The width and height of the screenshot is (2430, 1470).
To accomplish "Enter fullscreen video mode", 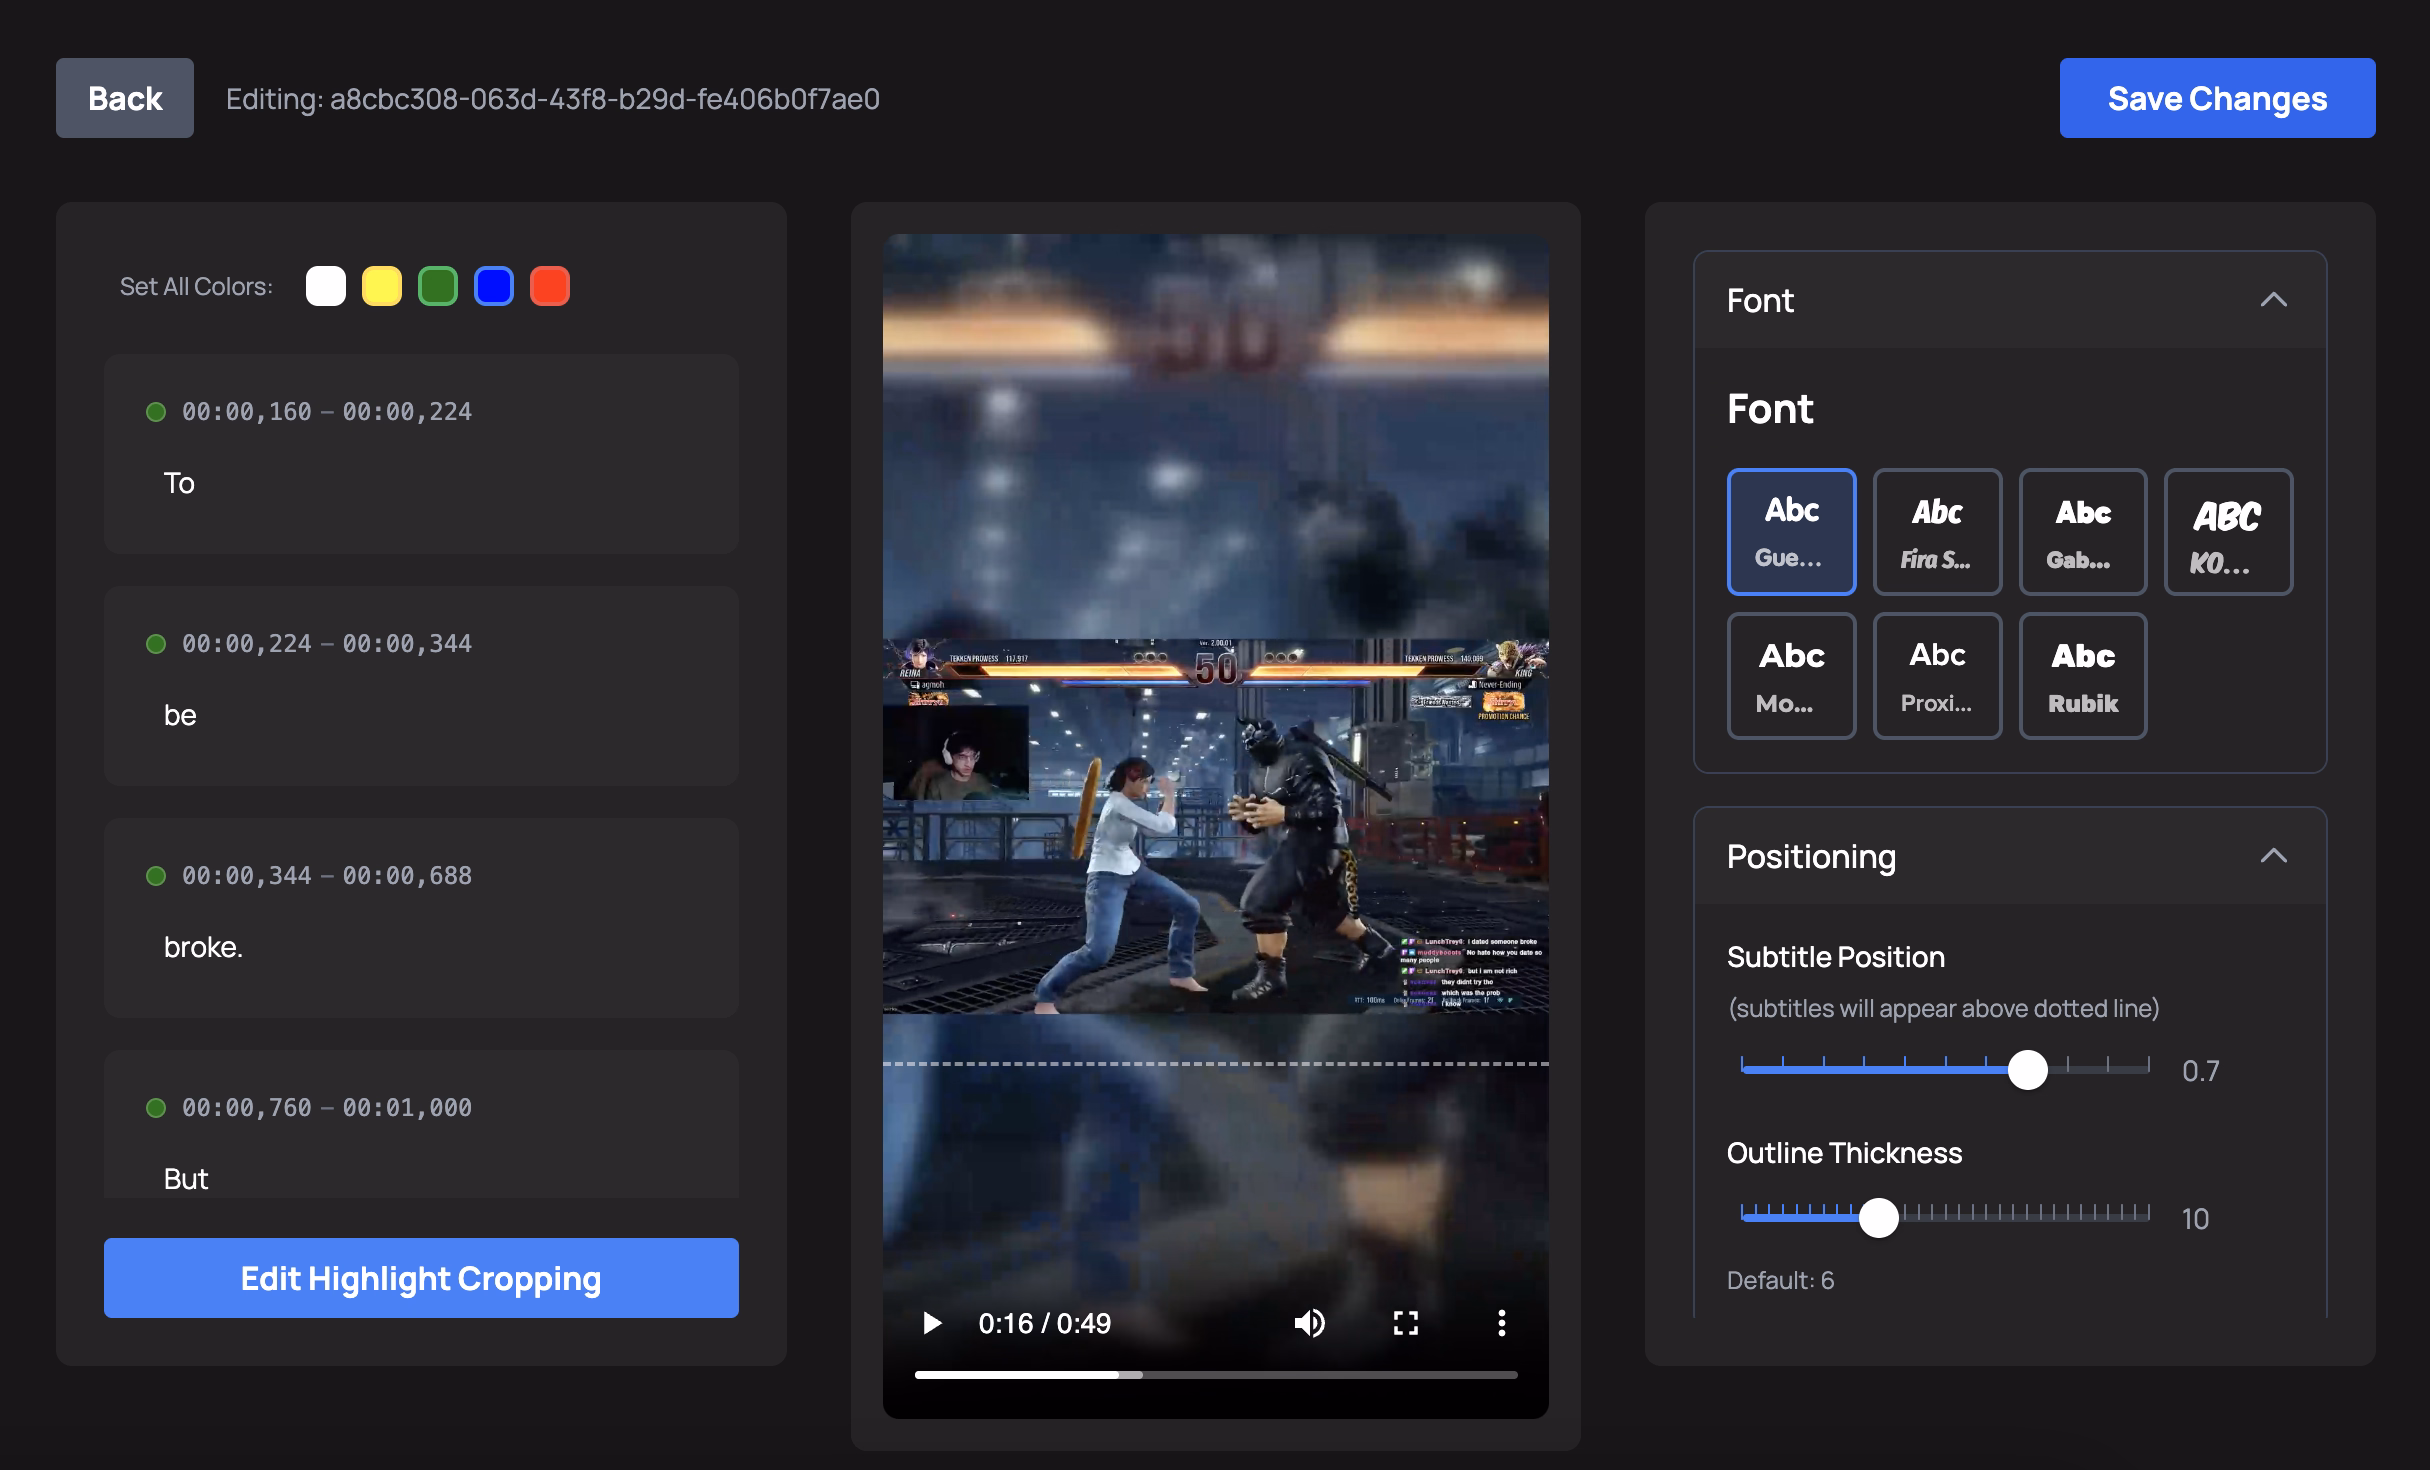I will click(1406, 1323).
